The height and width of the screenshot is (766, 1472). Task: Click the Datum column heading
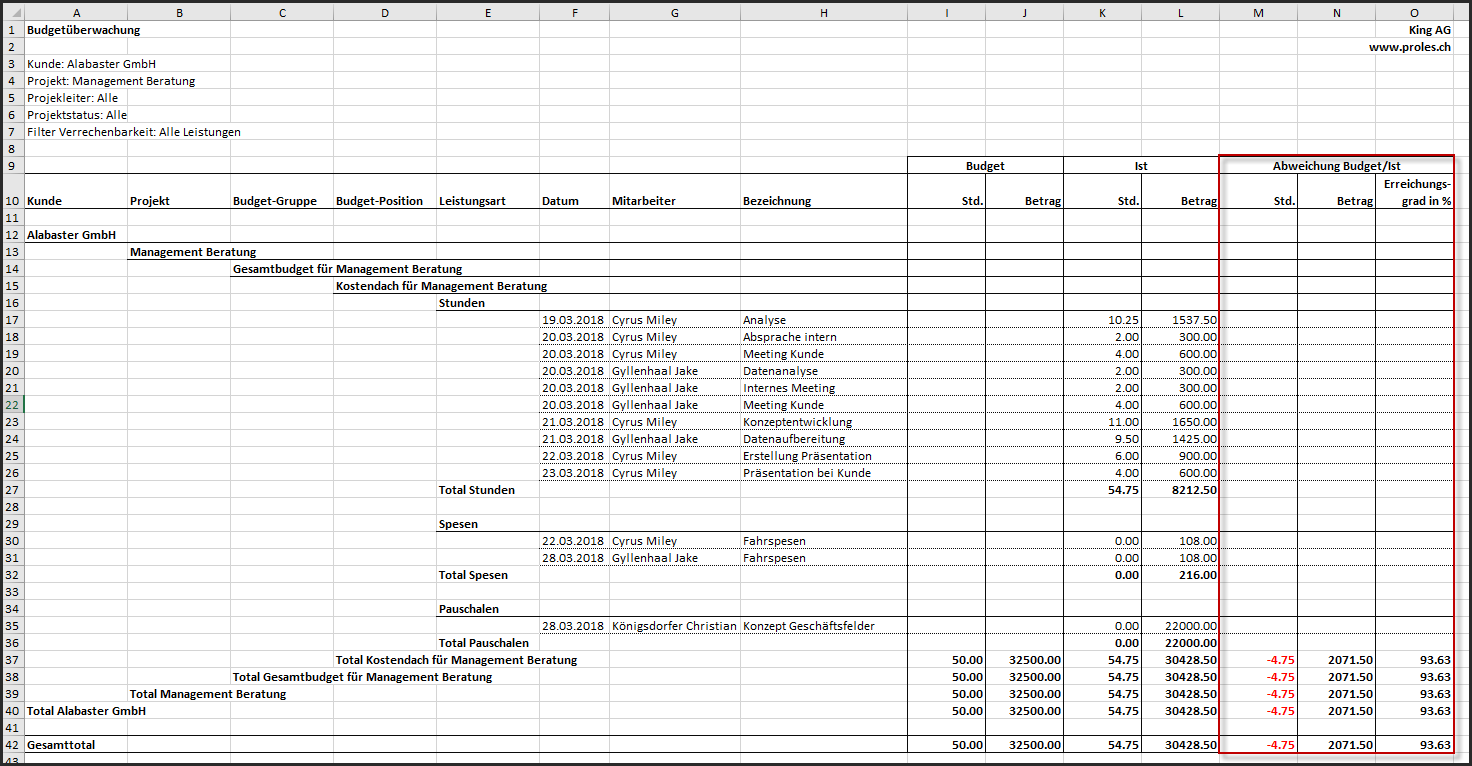[560, 201]
